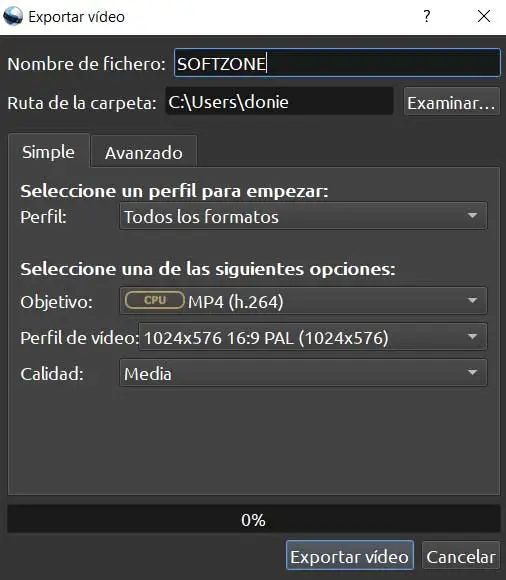Click the Ruta de la carpeta field
506x580 pixels.
279,101
